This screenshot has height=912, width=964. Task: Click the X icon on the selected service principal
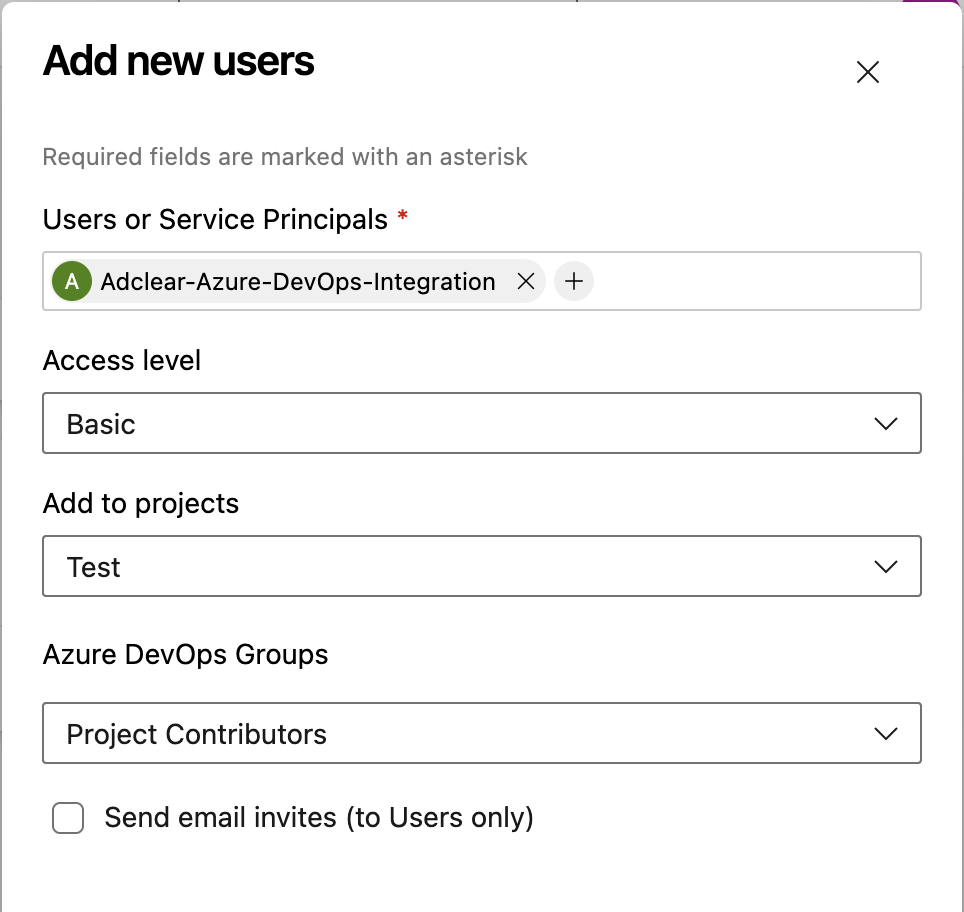tap(526, 281)
